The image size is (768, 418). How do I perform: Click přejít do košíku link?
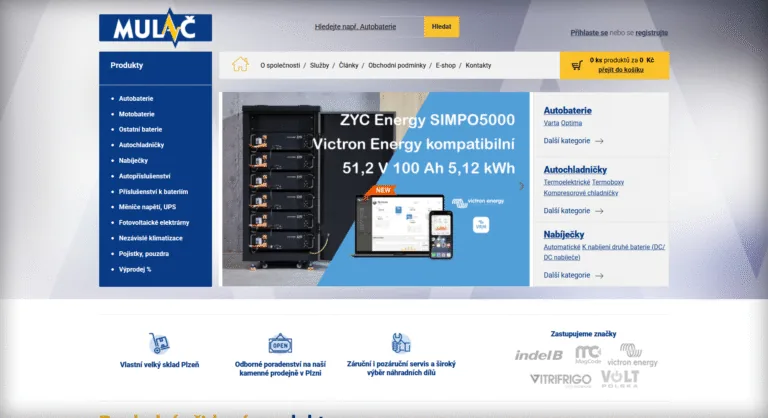tap(621, 70)
